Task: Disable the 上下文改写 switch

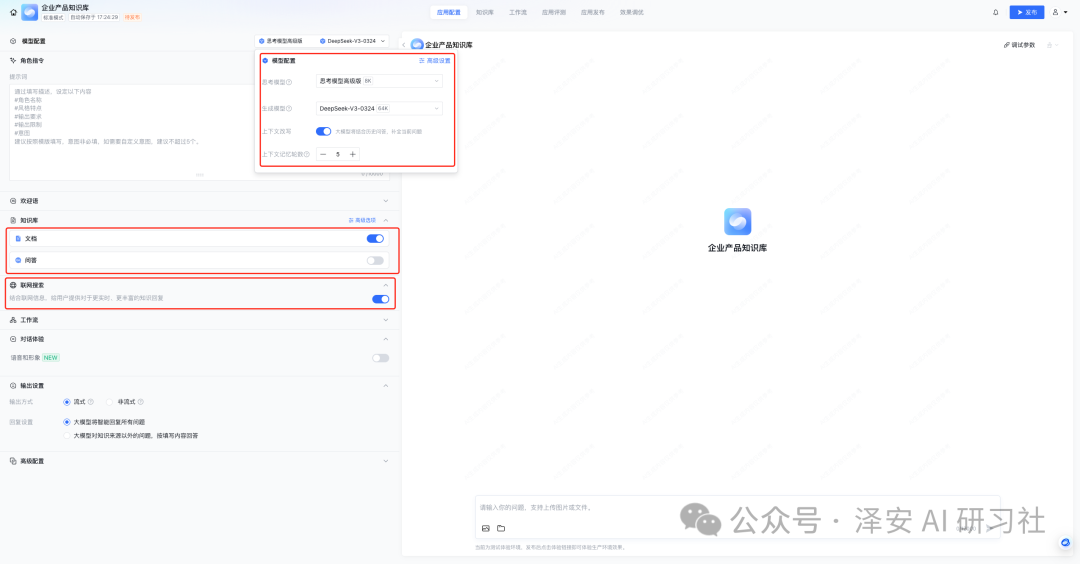Action: [323, 131]
